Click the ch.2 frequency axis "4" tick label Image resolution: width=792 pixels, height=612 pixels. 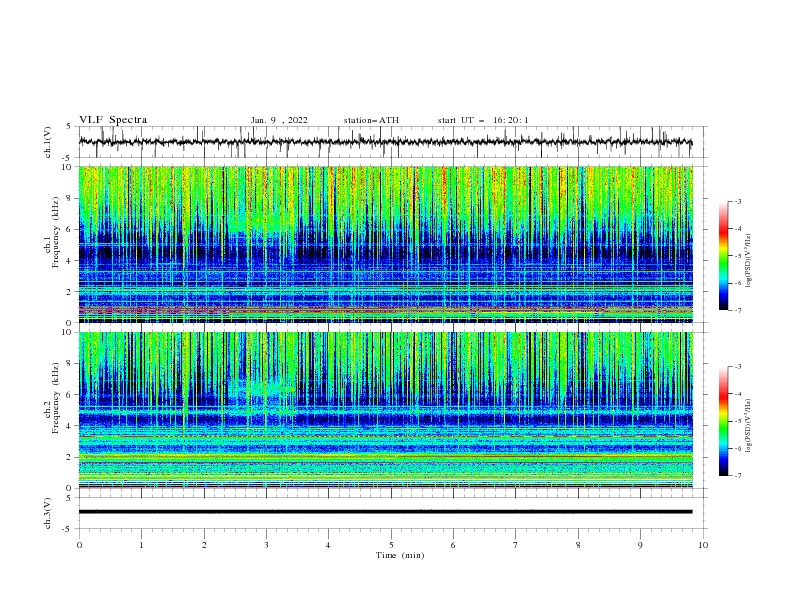tap(70, 426)
